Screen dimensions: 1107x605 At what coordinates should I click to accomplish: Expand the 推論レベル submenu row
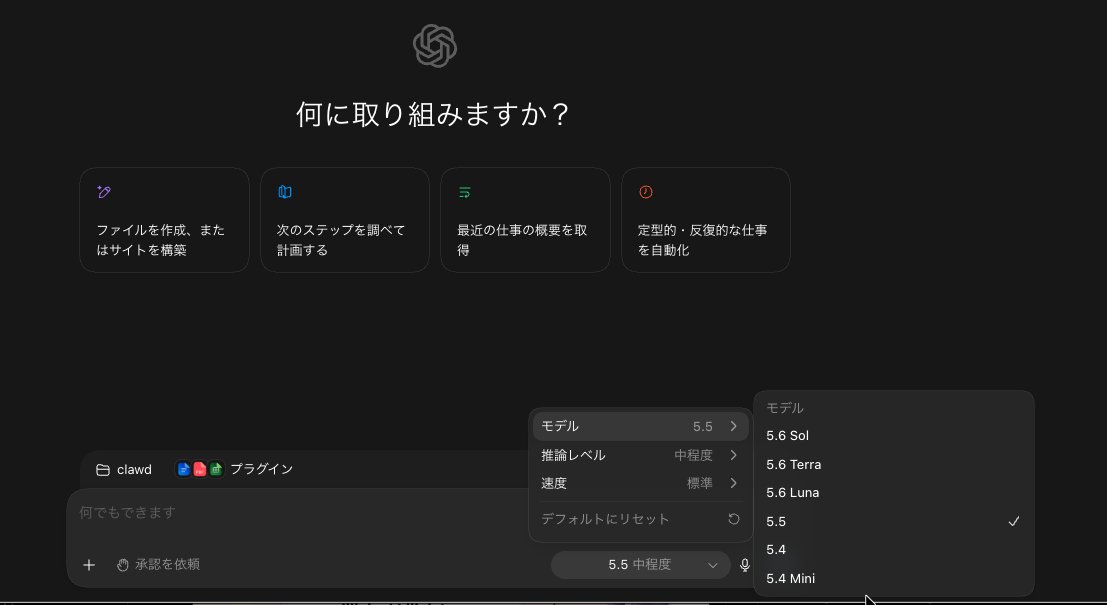pyautogui.click(x=640, y=455)
